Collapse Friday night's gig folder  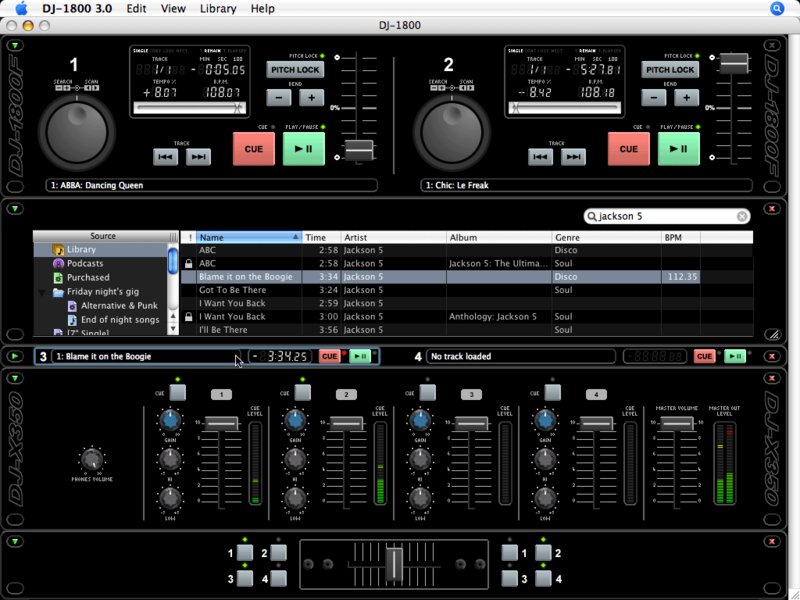42,293
